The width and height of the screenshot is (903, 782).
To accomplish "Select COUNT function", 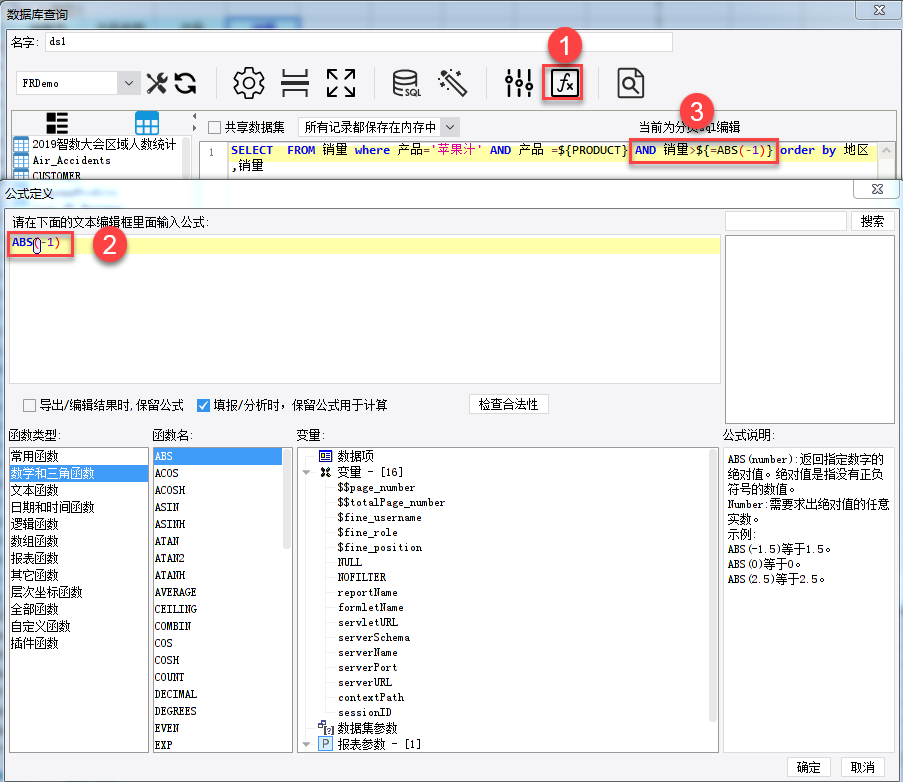I will [218, 677].
